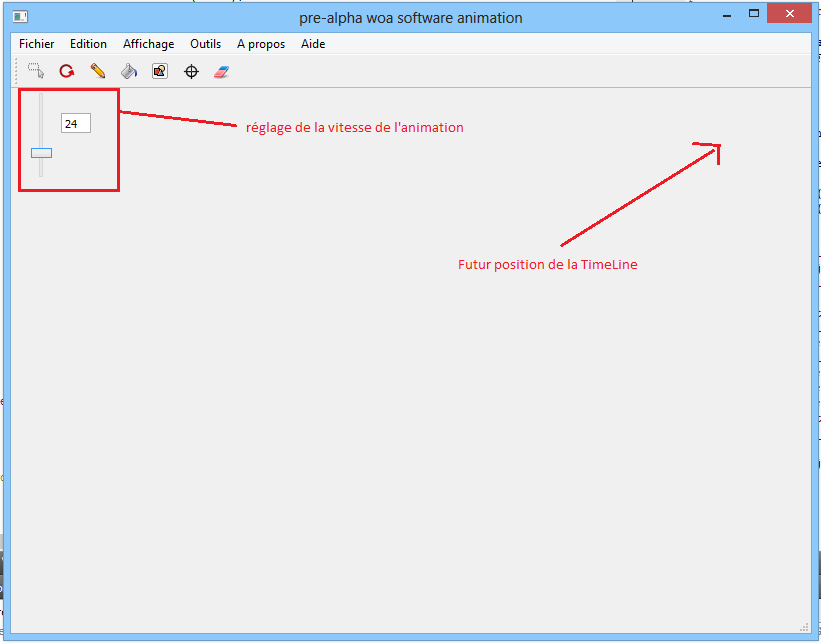Open the Edition menu
Viewport: 821px width, 643px height.
click(88, 44)
